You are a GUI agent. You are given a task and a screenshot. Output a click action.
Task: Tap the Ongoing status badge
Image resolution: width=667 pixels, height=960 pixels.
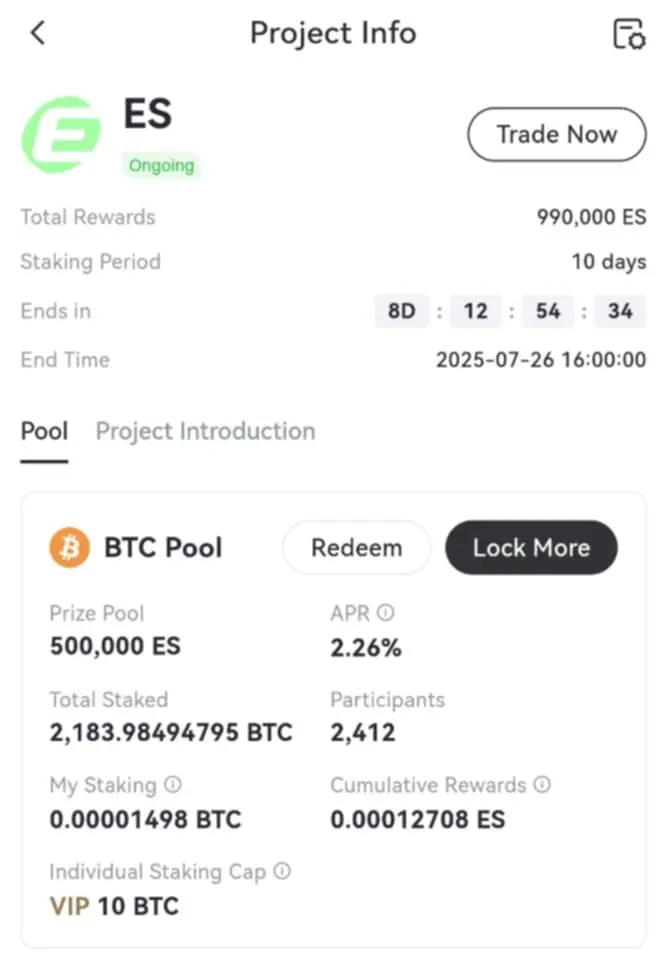tap(161, 166)
